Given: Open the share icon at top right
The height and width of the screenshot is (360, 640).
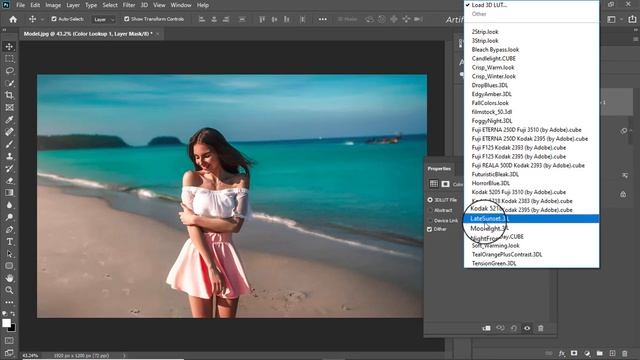Looking at the screenshot, I should coord(632,19).
